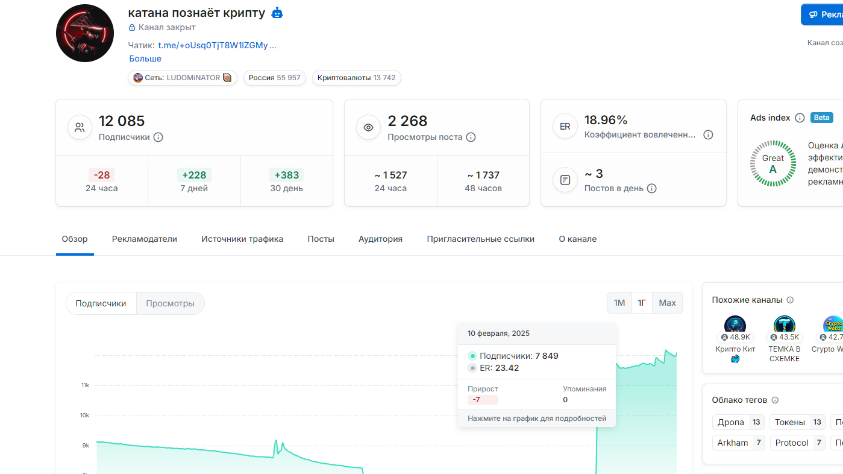This screenshot has height=474, width=843.
Task: Click the Great A rating gauge
Action: pyautogui.click(x=773, y=163)
